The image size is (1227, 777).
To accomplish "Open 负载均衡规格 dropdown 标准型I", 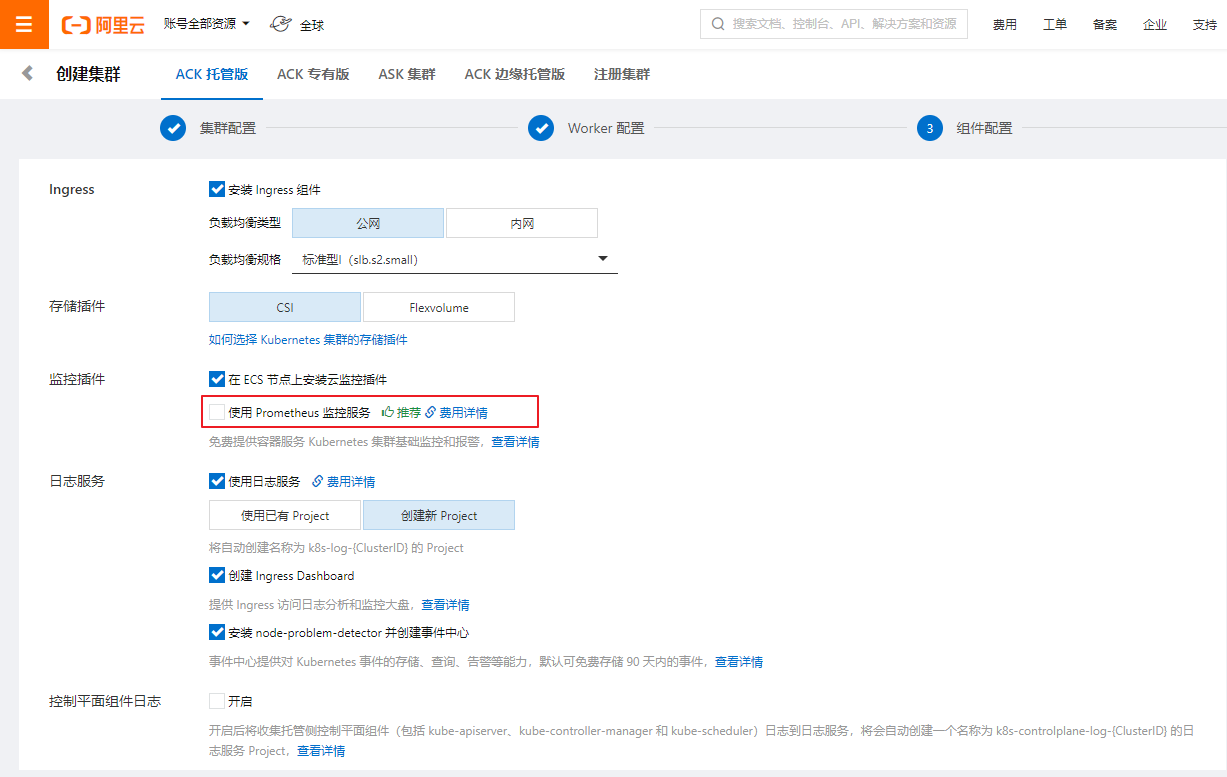I will tap(455, 259).
